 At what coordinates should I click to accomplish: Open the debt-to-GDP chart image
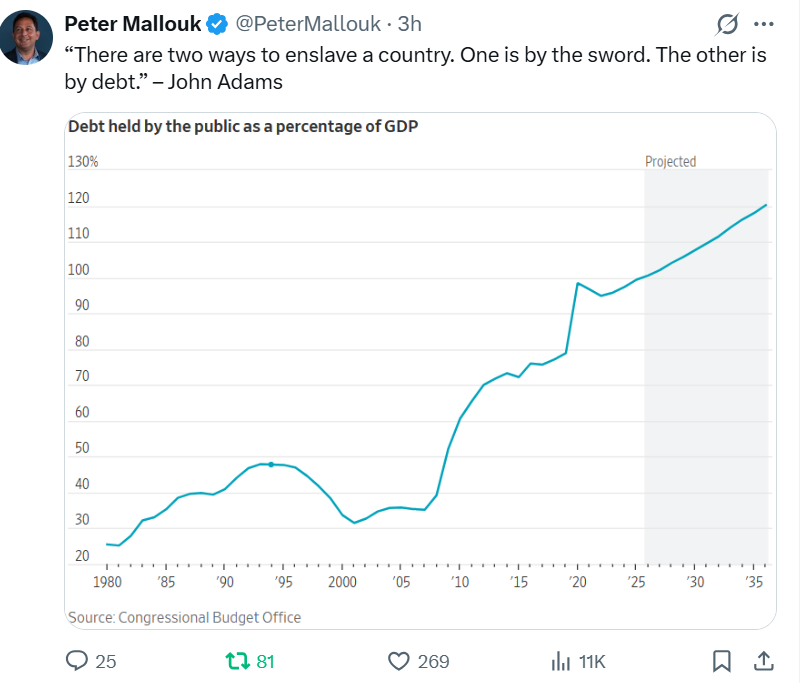click(420, 370)
